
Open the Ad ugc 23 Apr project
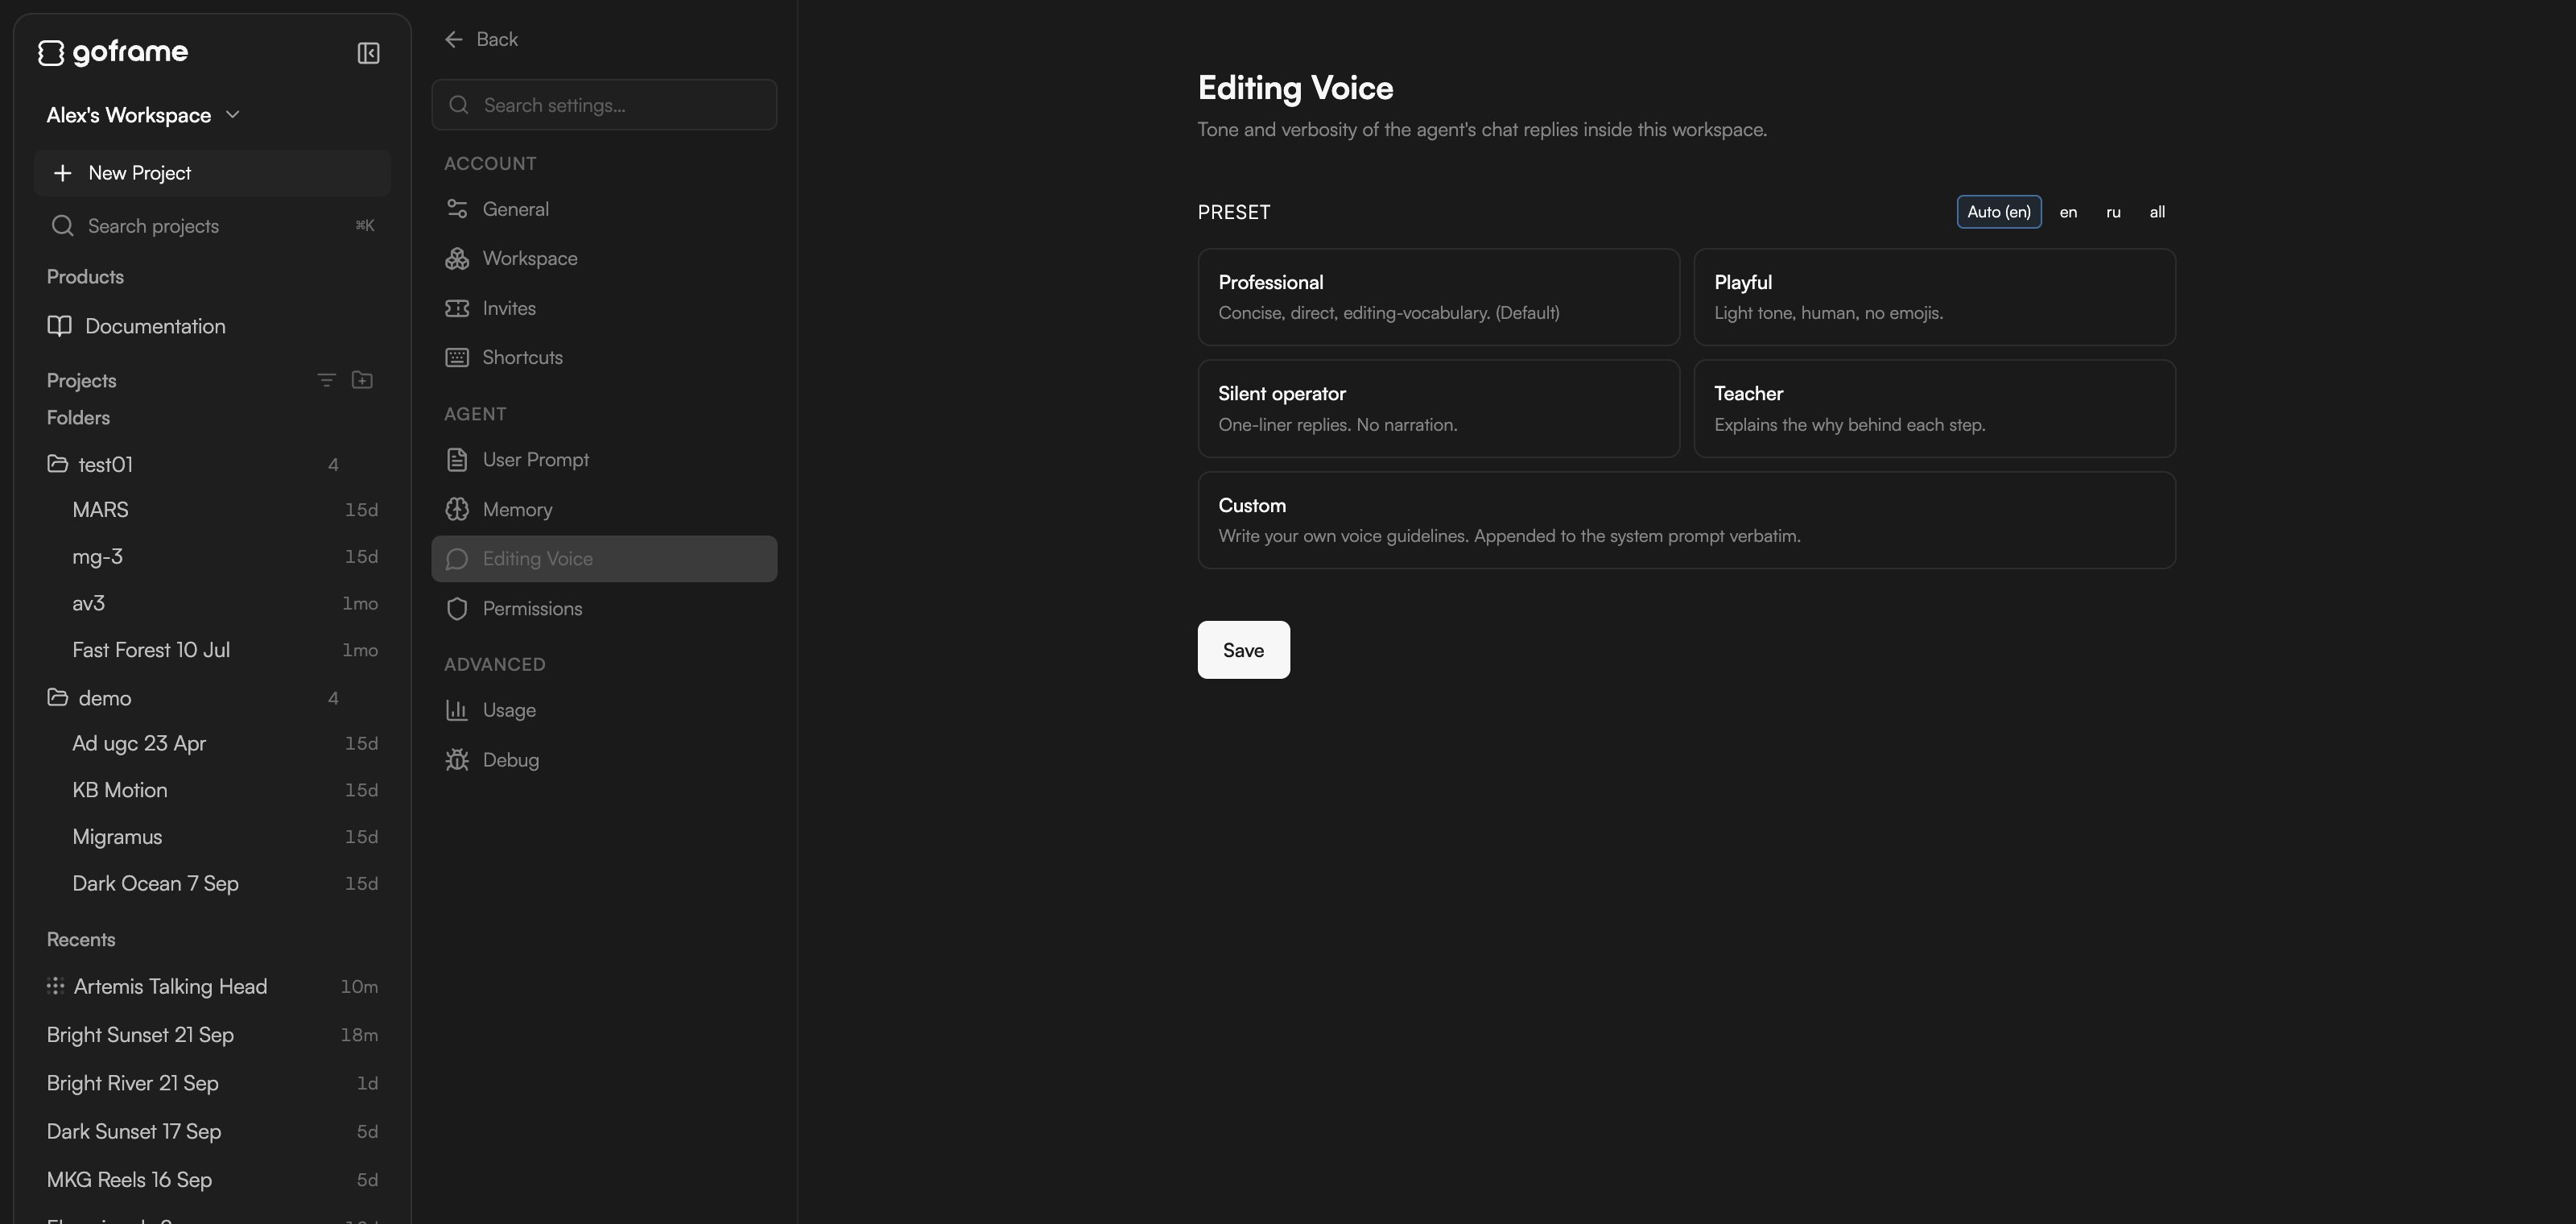(212, 744)
